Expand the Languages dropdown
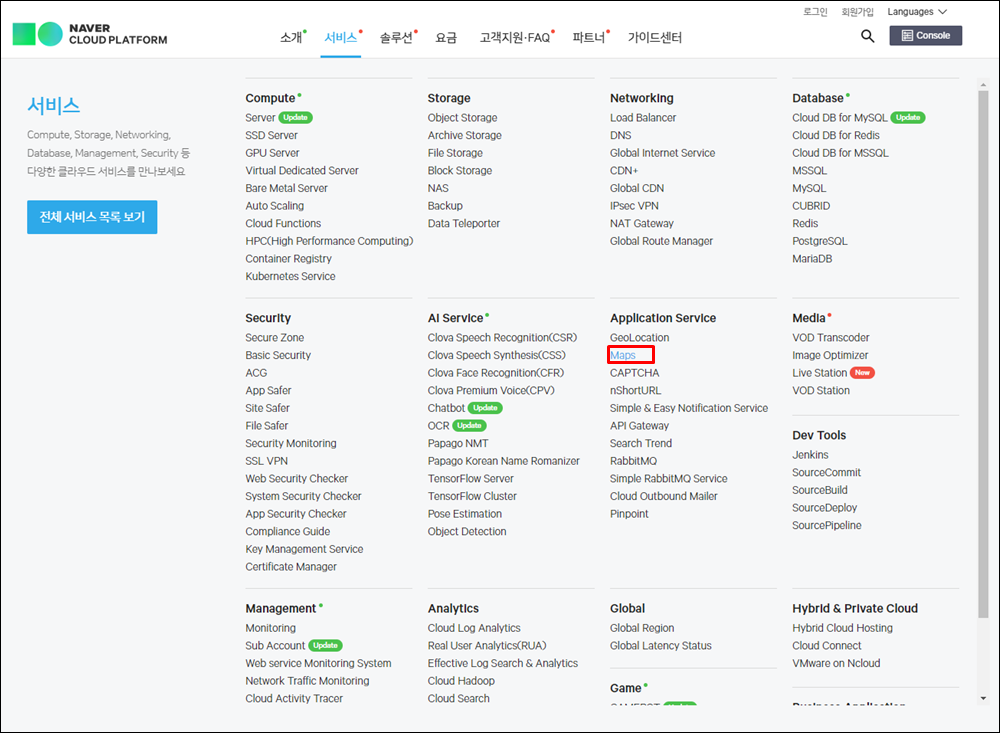Viewport: 1000px width, 733px height. pos(917,11)
